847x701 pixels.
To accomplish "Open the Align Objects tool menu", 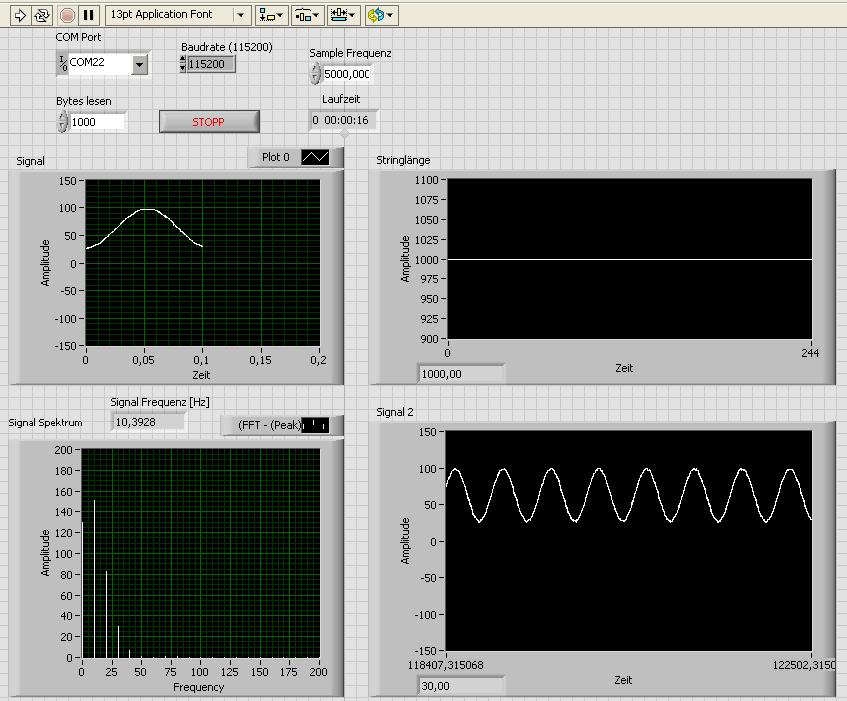I will coord(271,15).
